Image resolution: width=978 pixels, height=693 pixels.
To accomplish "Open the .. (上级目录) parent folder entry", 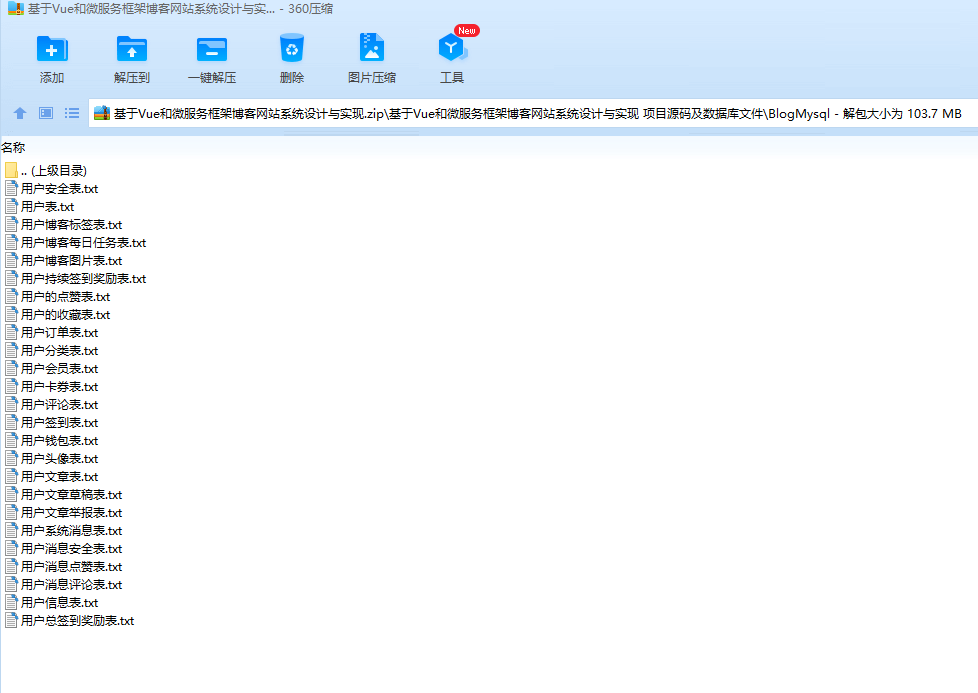I will (x=46, y=170).
